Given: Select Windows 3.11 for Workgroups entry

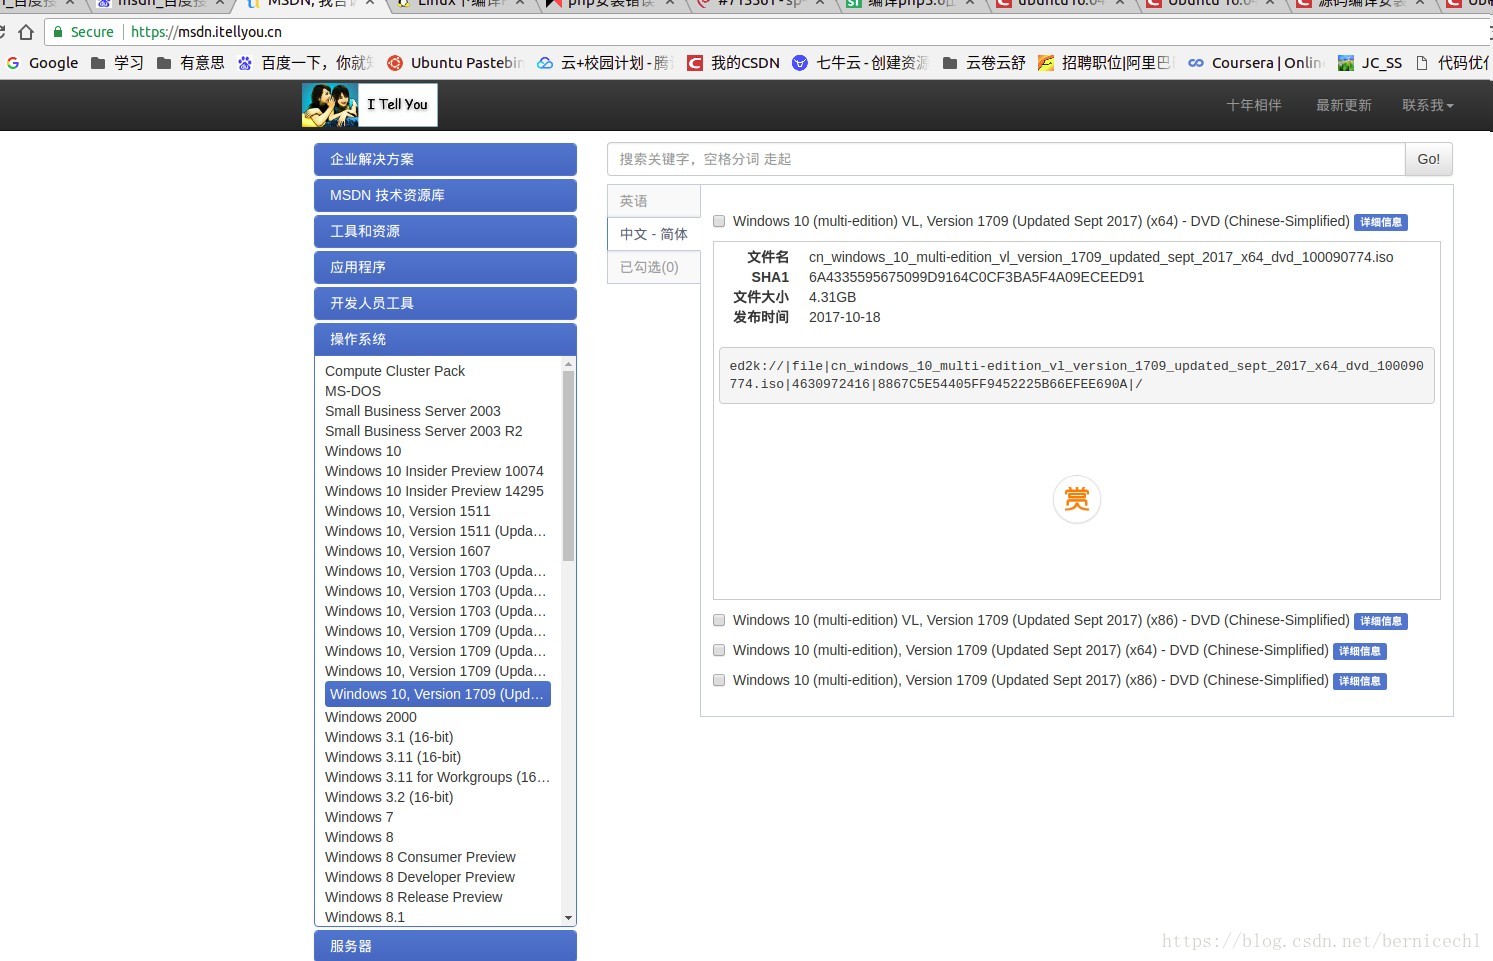Looking at the screenshot, I should point(437,777).
